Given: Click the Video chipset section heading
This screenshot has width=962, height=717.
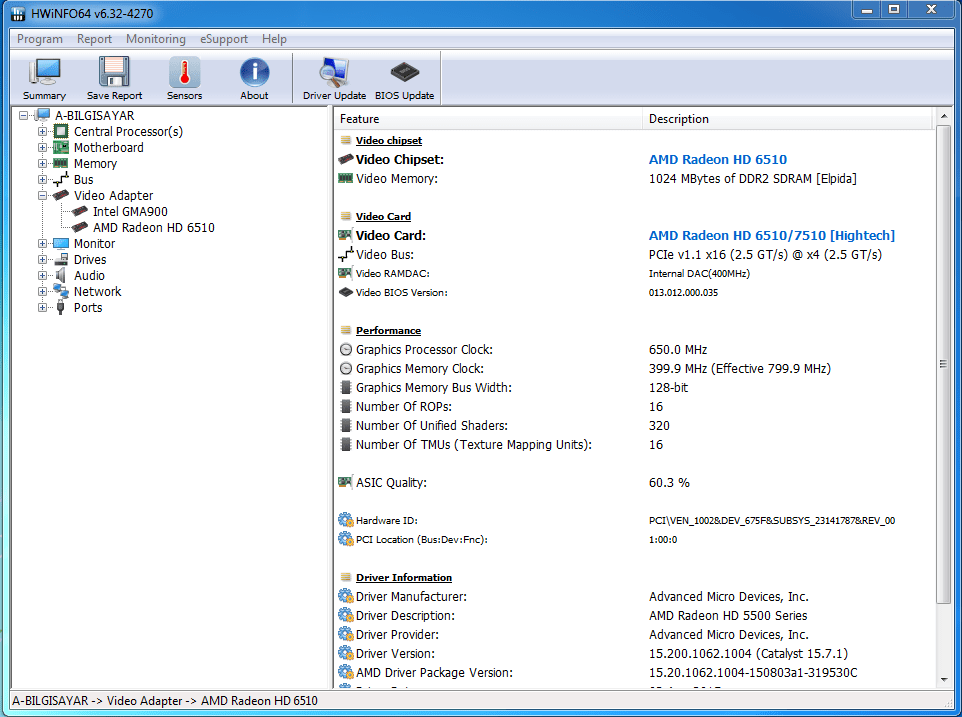Looking at the screenshot, I should tap(389, 140).
